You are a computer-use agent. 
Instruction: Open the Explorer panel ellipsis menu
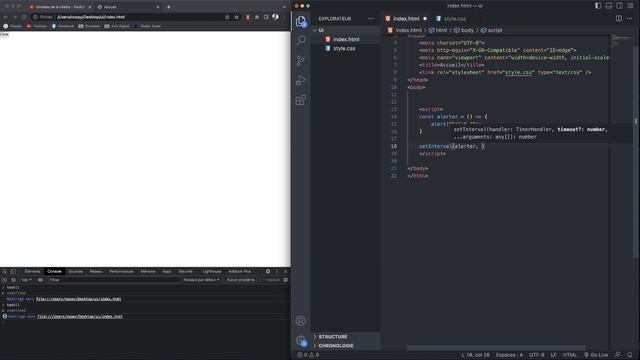click(371, 18)
